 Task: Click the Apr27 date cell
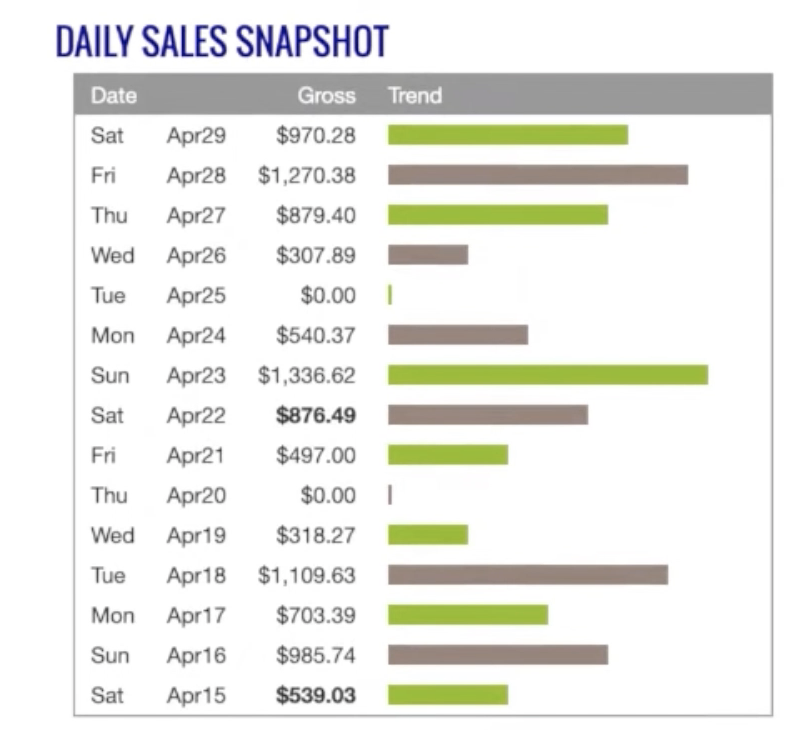pyautogui.click(x=196, y=215)
